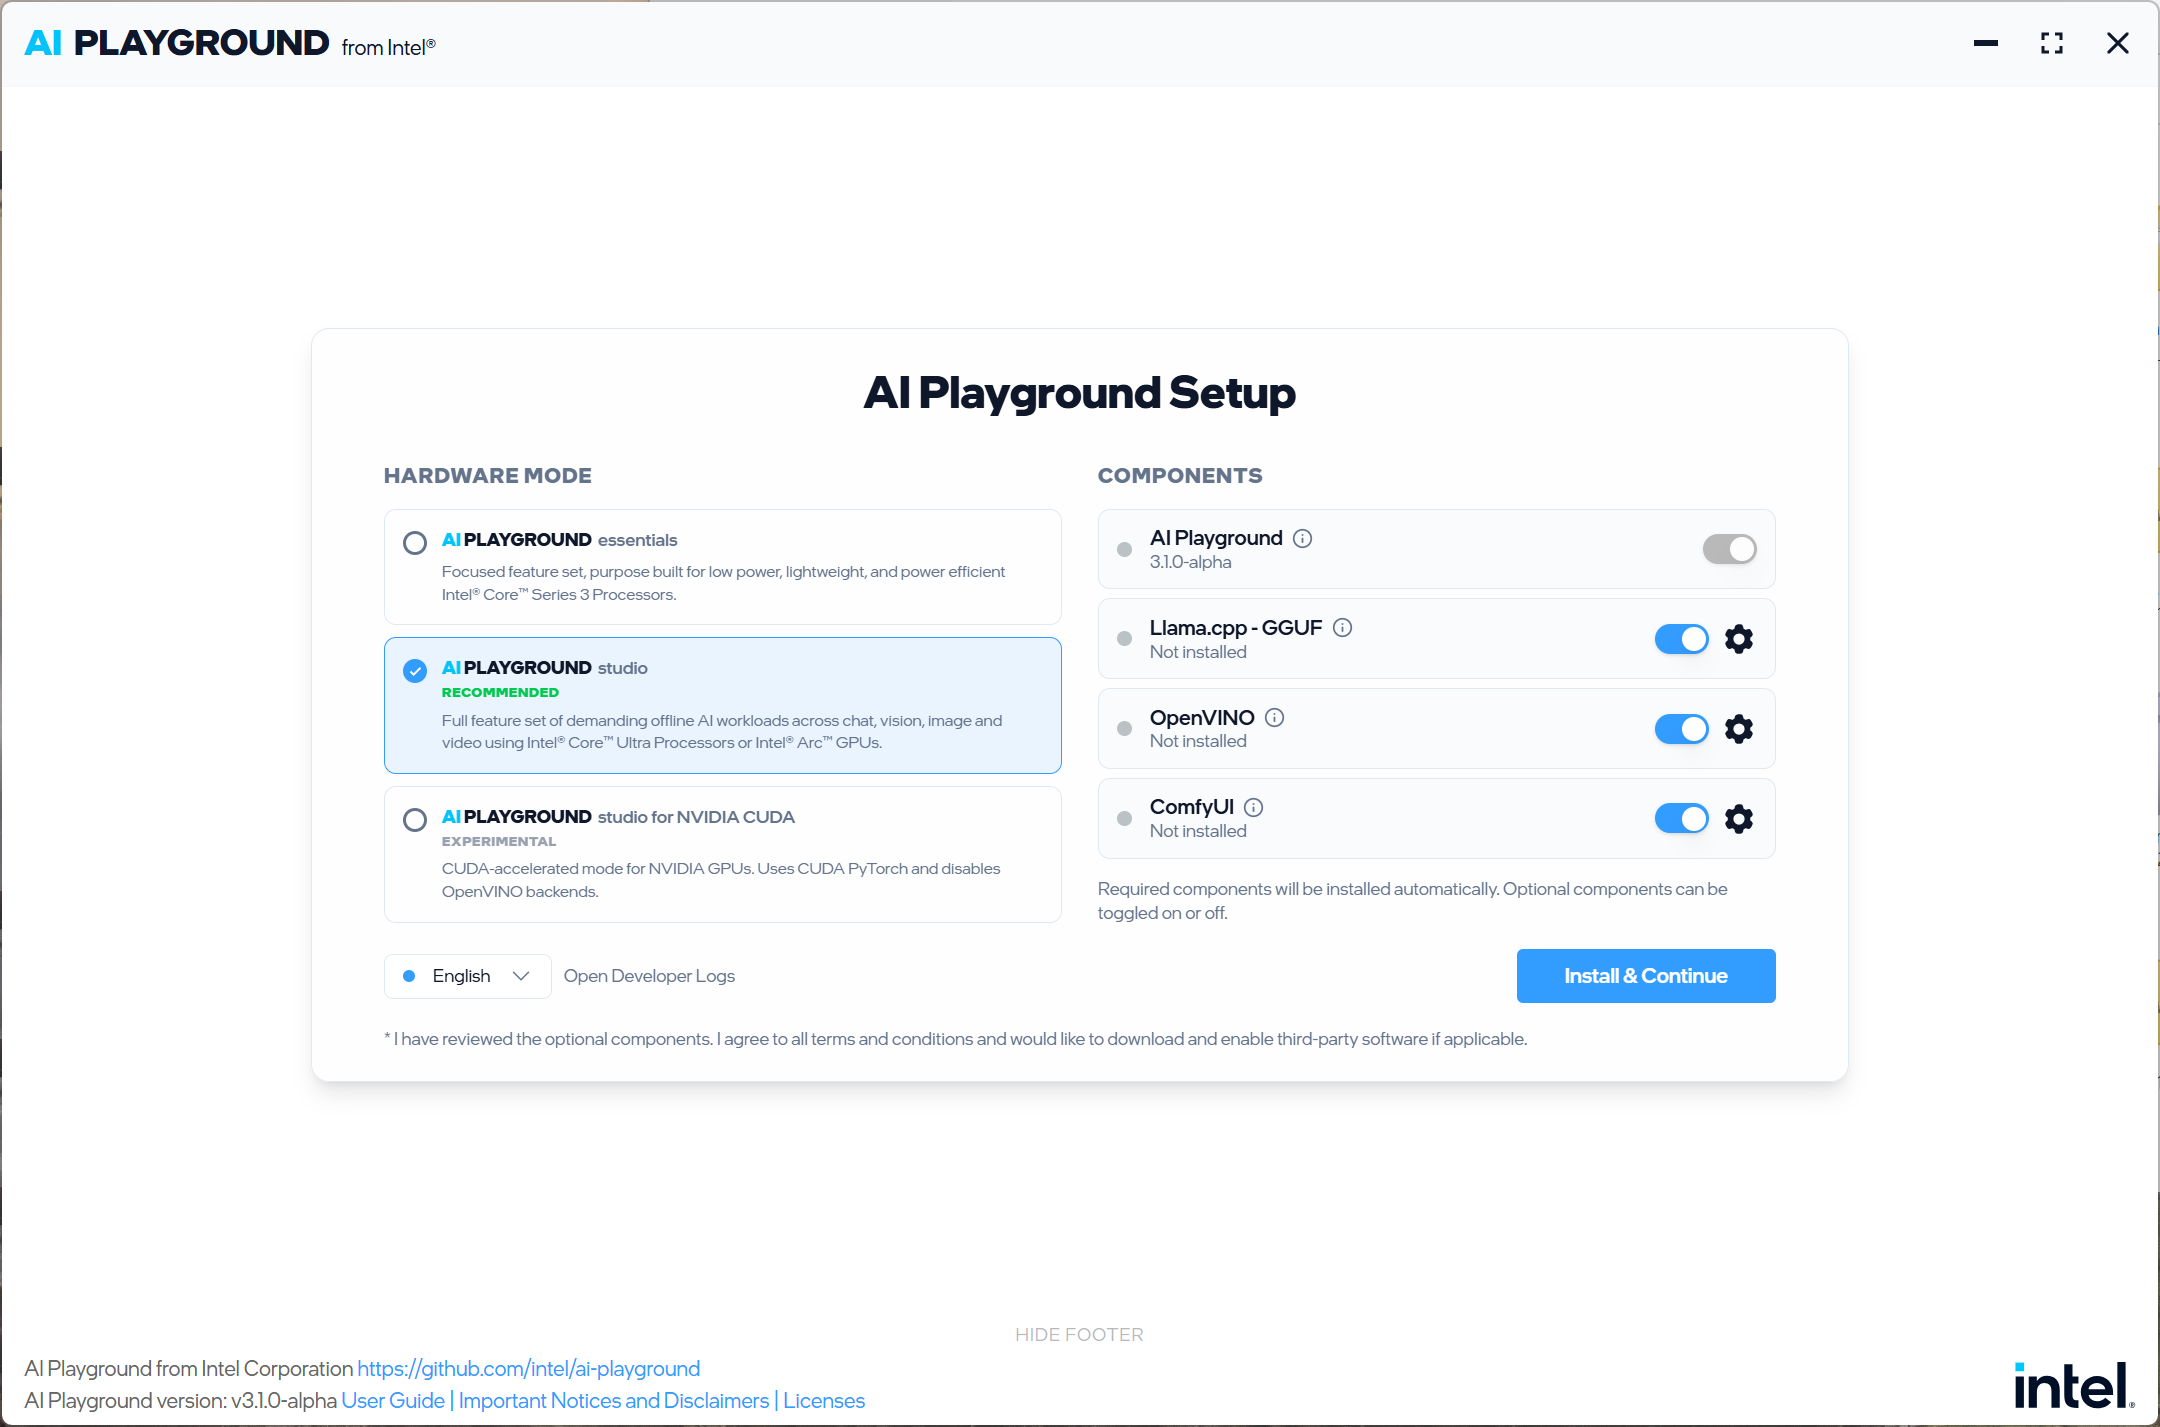
Task: Click the CUDA-accelerated mode description text
Action: click(721, 880)
